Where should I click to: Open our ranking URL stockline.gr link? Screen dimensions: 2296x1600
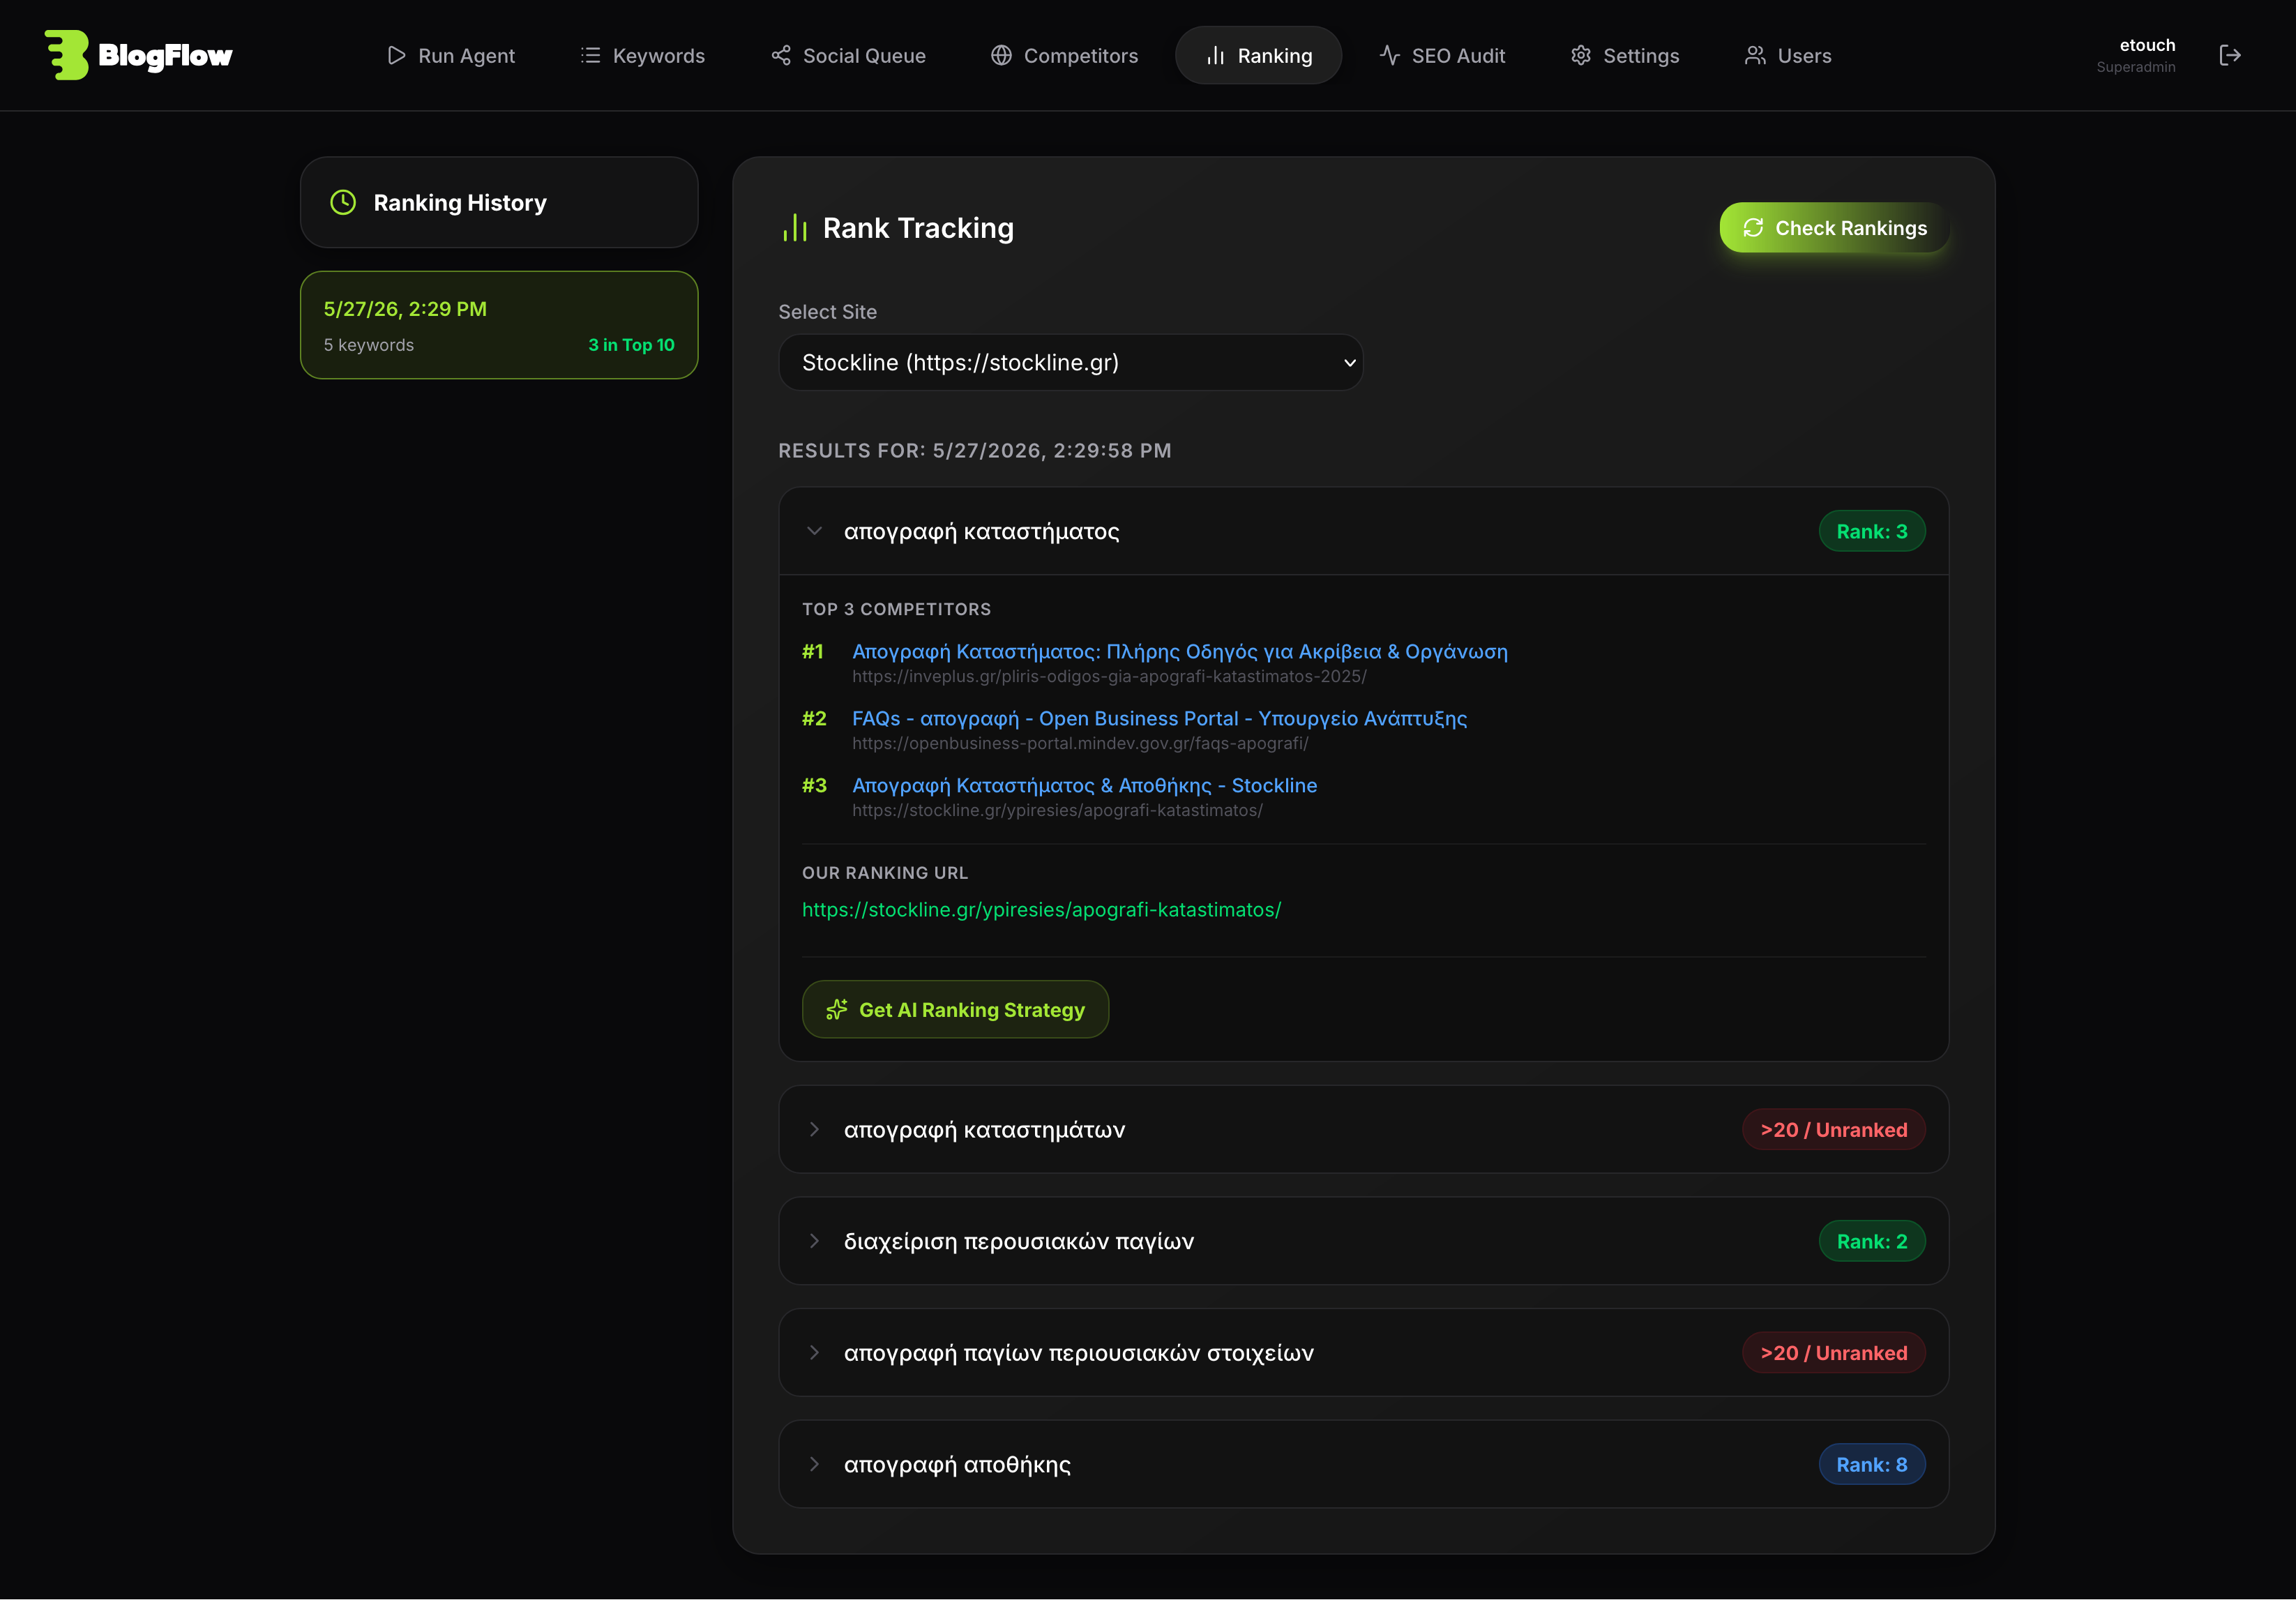coord(1041,909)
